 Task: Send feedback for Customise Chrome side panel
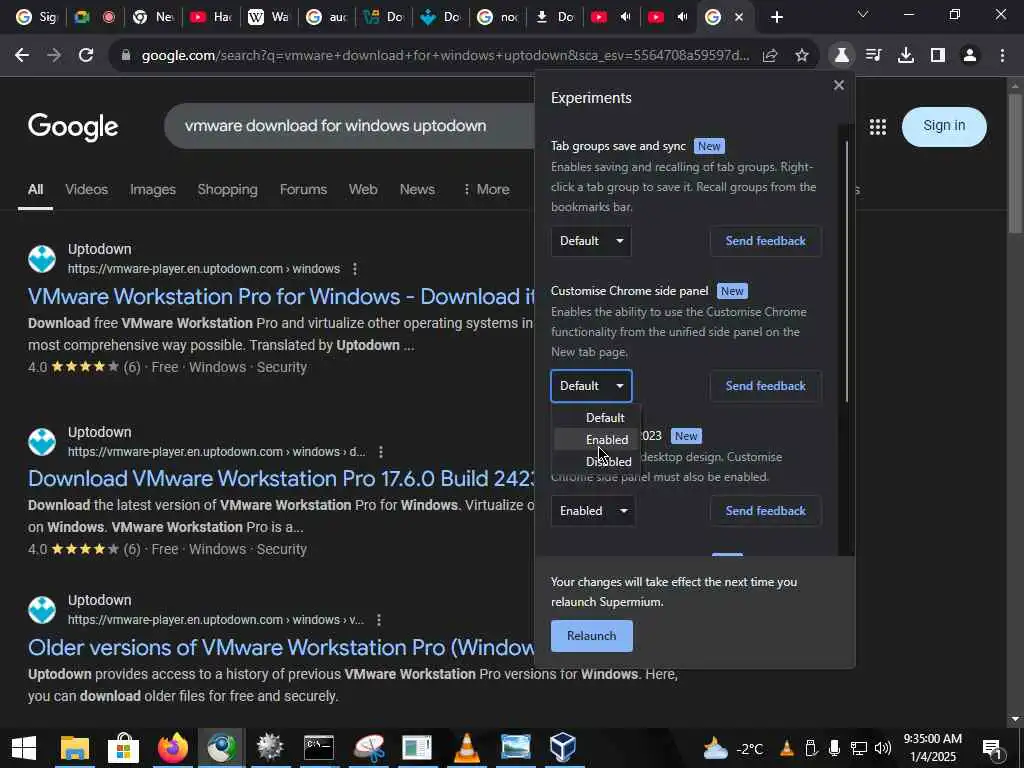click(765, 386)
